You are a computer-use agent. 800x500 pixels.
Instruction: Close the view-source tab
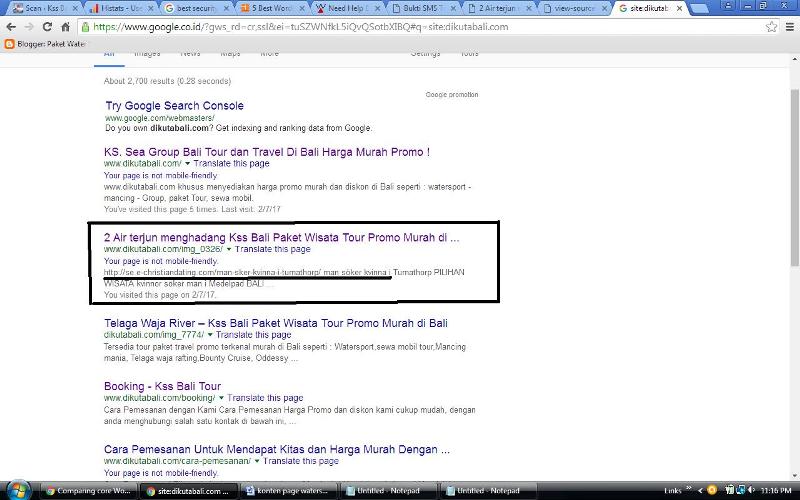(604, 8)
